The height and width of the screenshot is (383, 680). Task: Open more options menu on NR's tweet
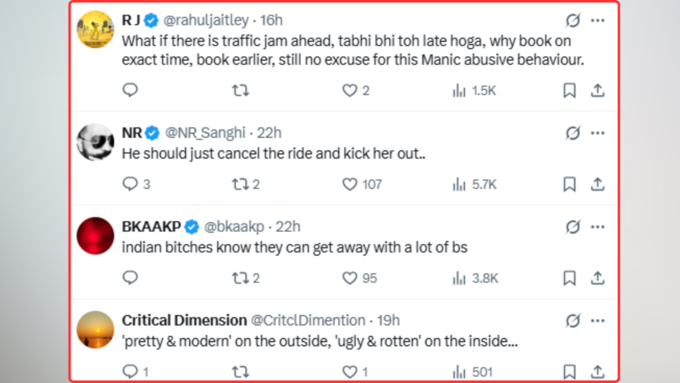pos(598,133)
